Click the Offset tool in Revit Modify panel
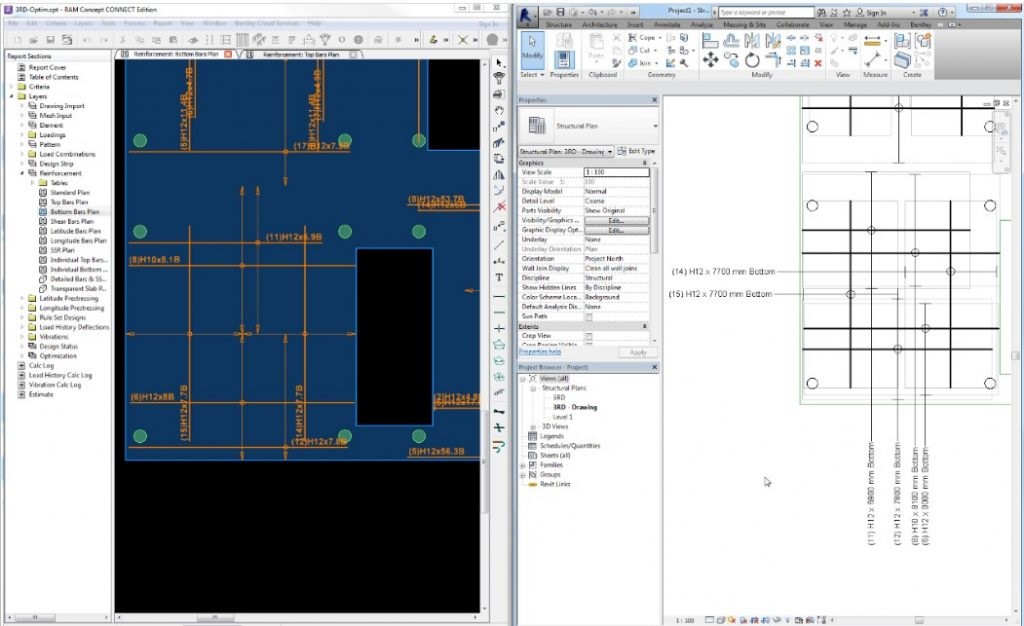The height and width of the screenshot is (626, 1024). 731,40
